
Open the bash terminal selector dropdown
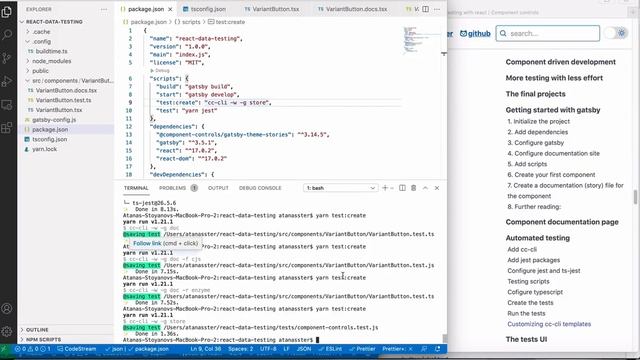coord(340,188)
